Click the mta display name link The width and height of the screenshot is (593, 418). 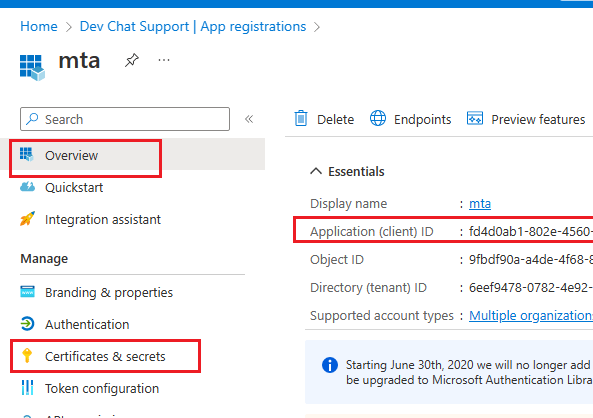point(480,204)
